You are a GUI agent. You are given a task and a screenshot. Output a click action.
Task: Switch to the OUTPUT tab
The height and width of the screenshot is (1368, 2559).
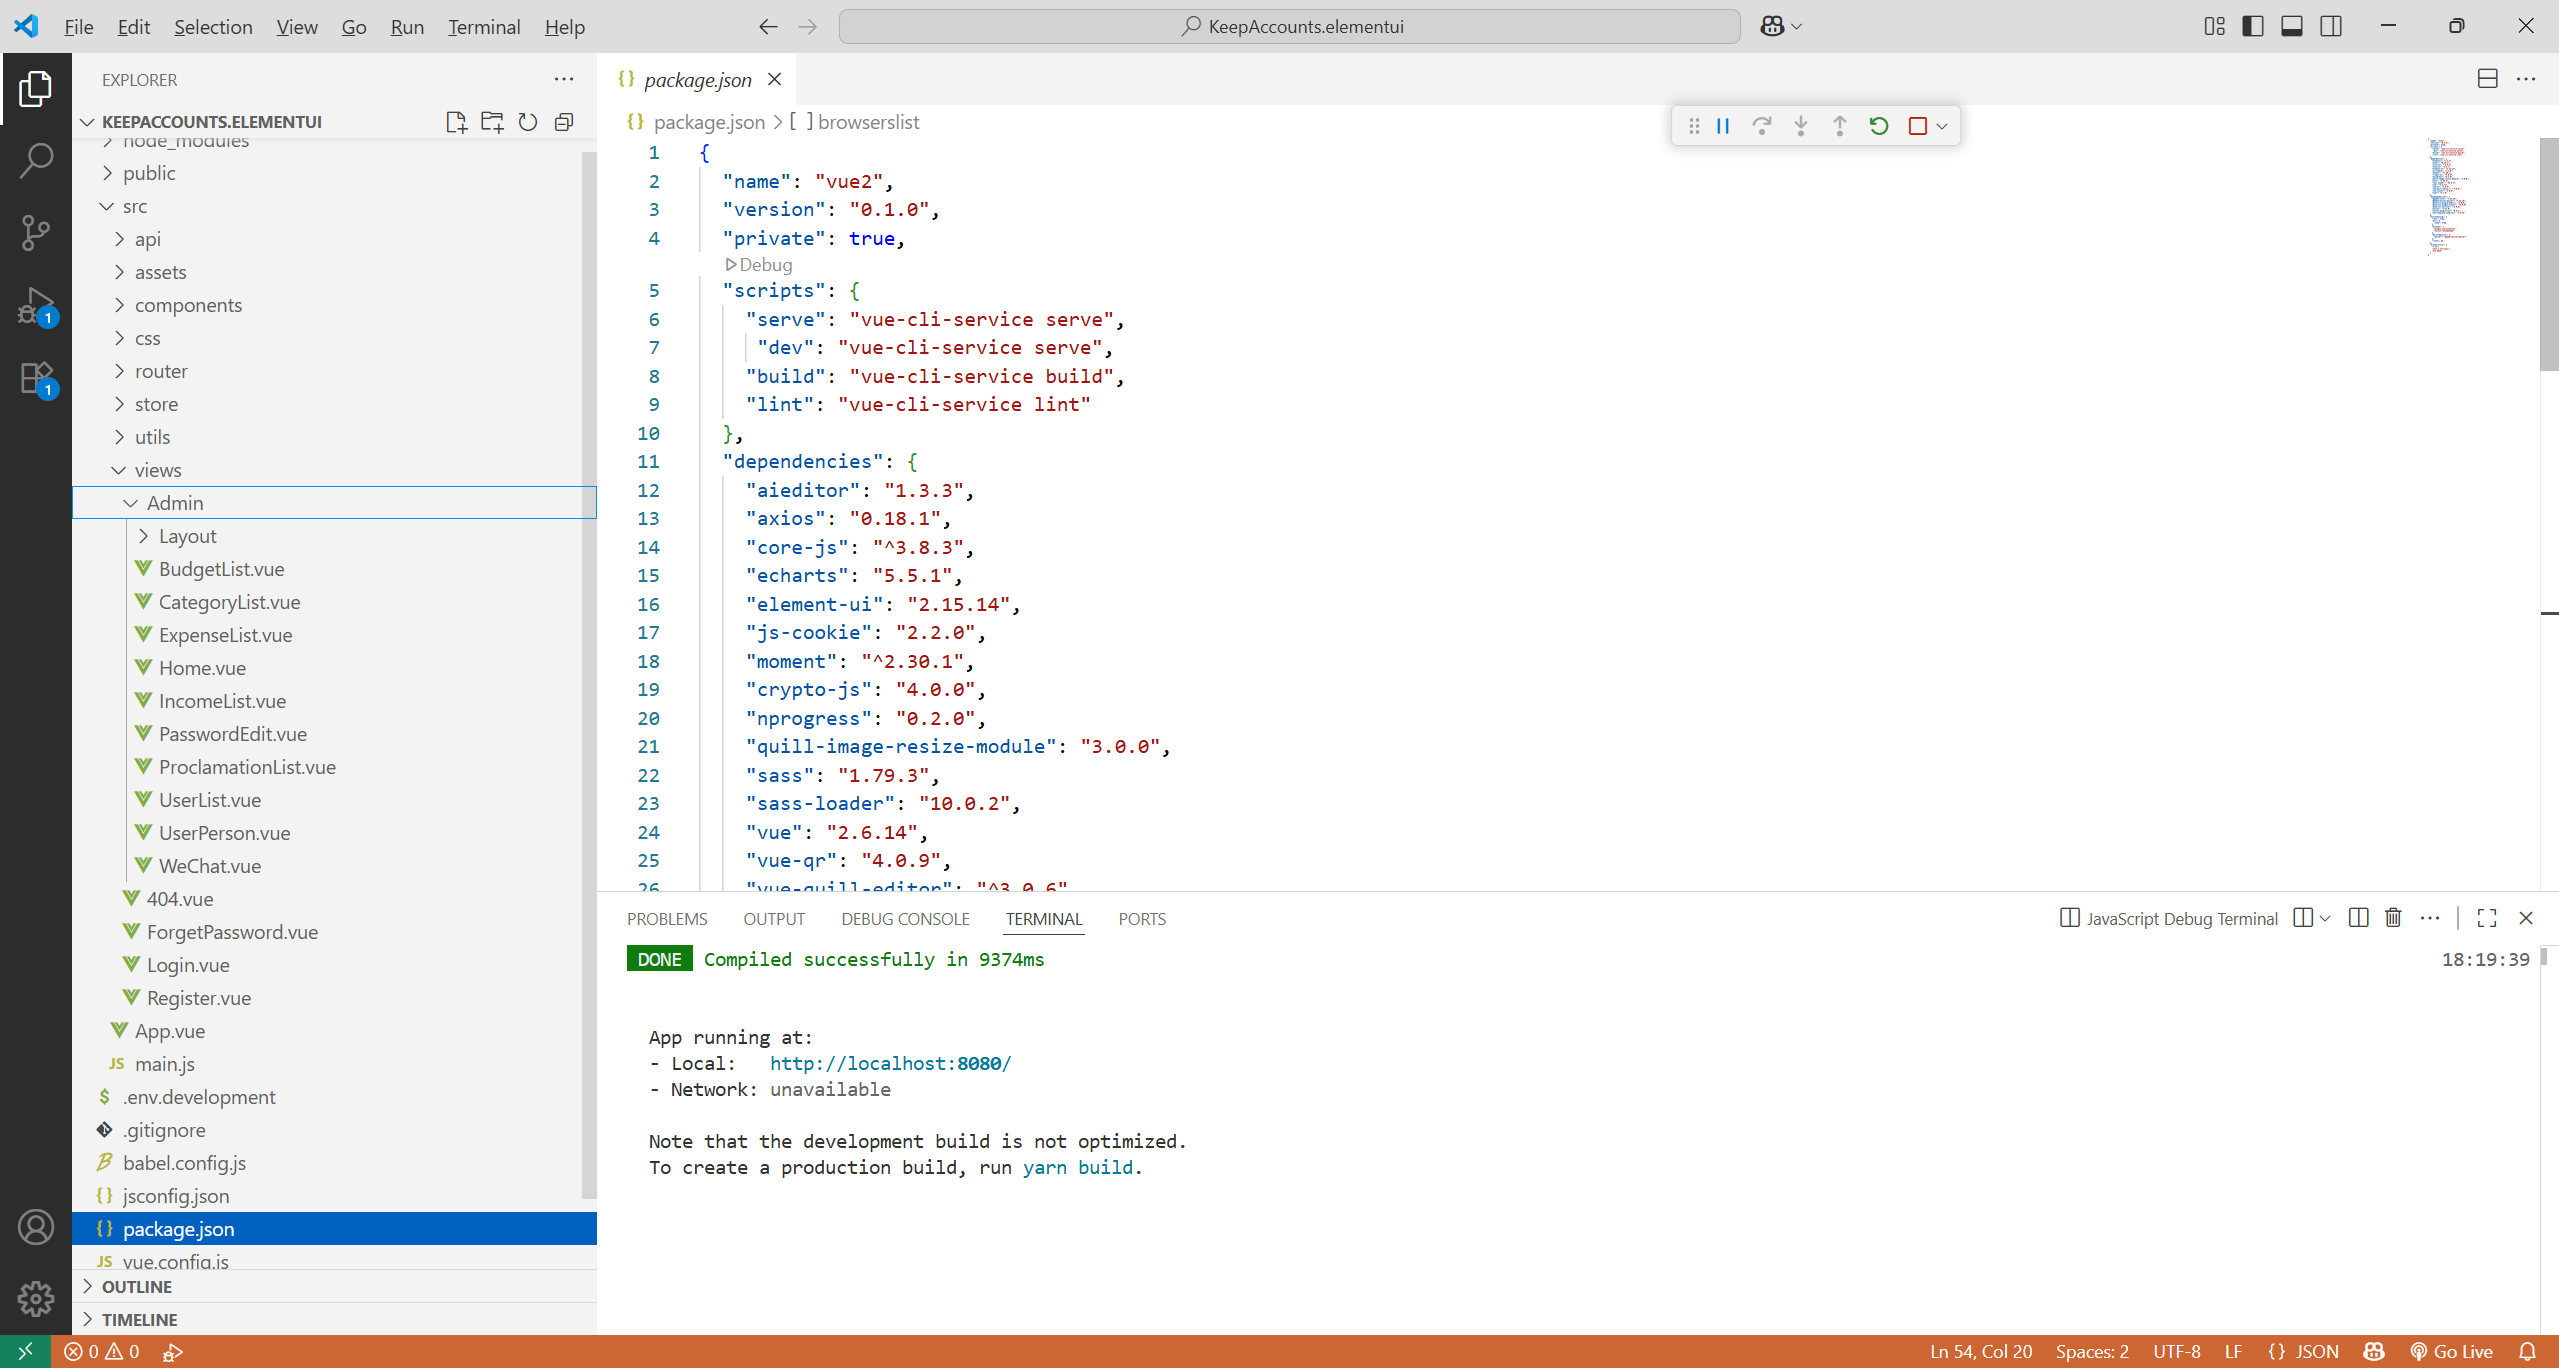pyautogui.click(x=774, y=919)
